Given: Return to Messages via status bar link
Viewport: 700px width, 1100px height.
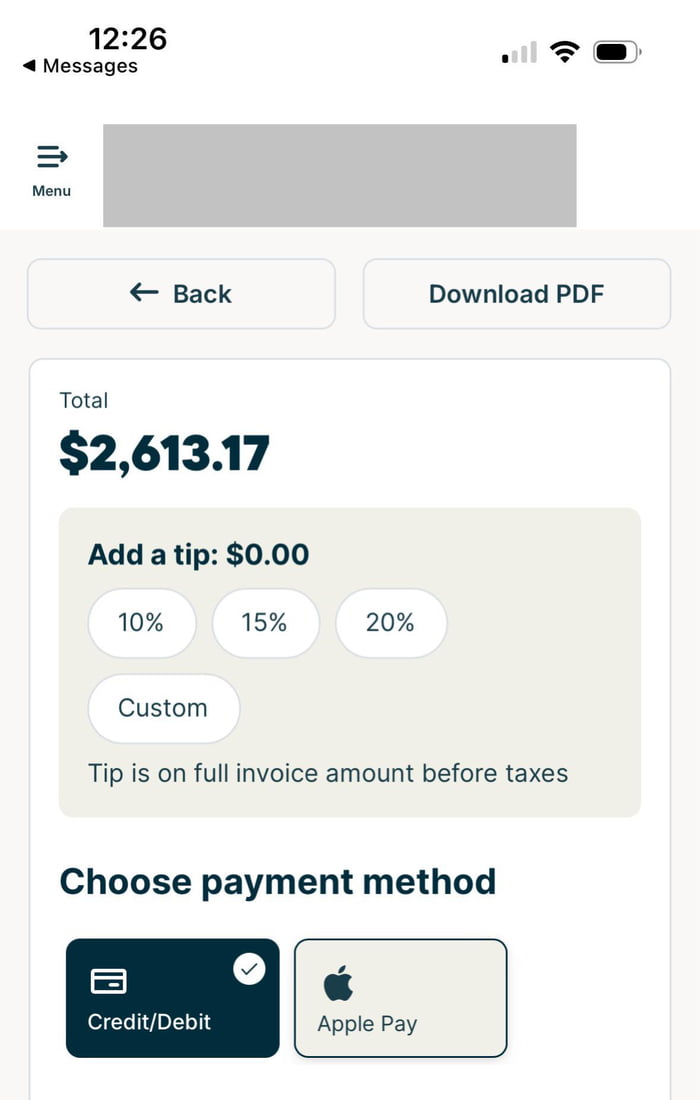Looking at the screenshot, I should tap(81, 66).
